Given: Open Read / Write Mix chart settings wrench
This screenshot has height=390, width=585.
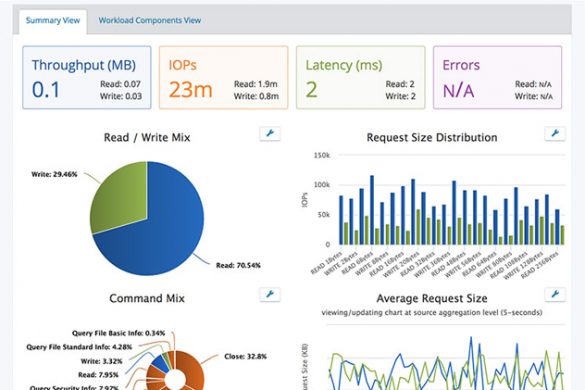Looking at the screenshot, I should [x=270, y=134].
